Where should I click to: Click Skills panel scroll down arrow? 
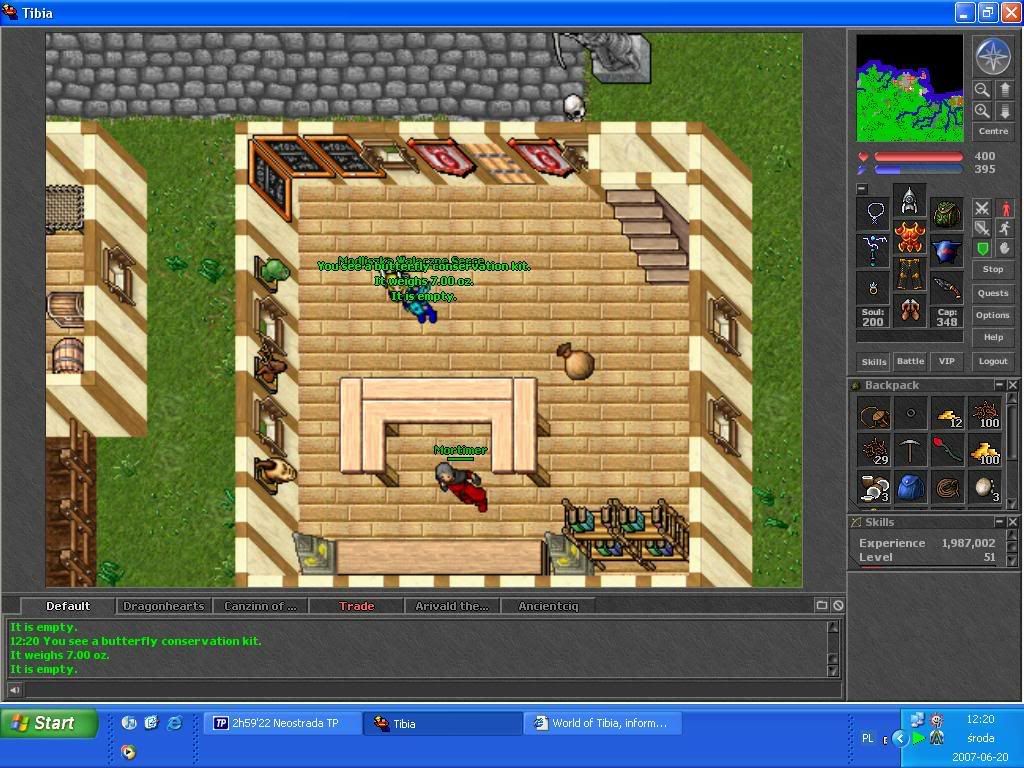[1012, 560]
